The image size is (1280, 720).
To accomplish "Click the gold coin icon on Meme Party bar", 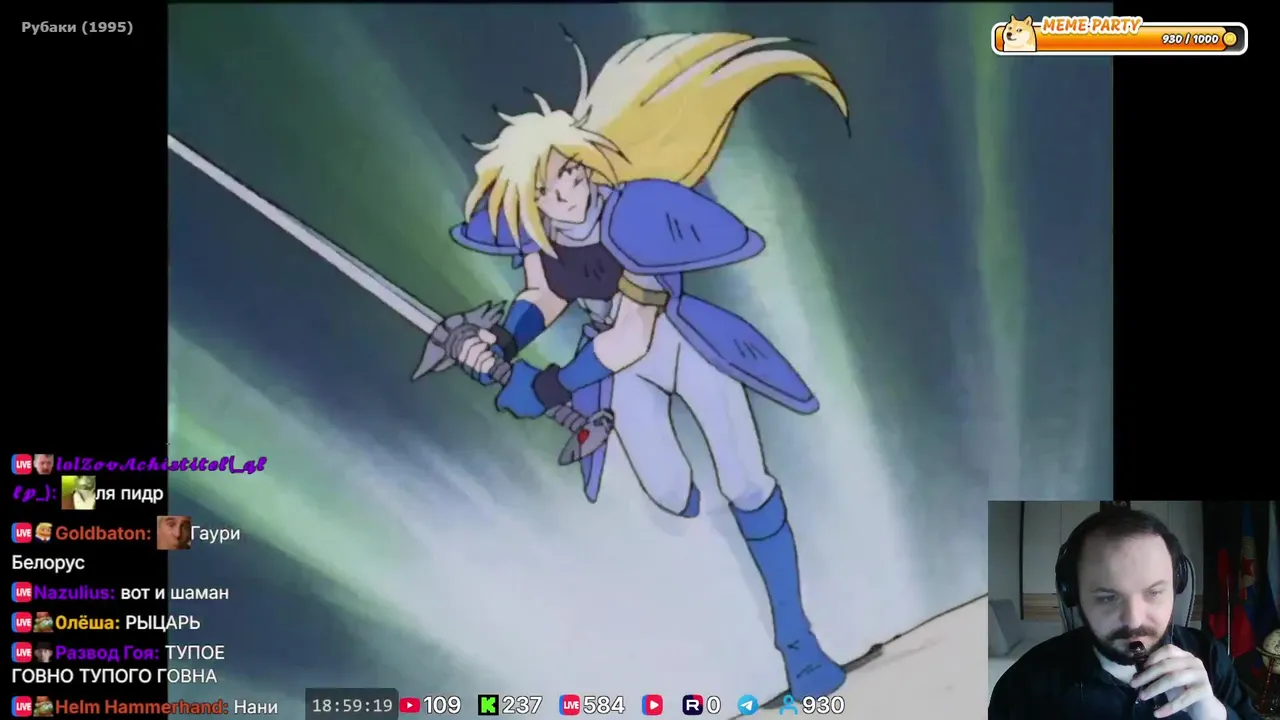I will point(1230,39).
